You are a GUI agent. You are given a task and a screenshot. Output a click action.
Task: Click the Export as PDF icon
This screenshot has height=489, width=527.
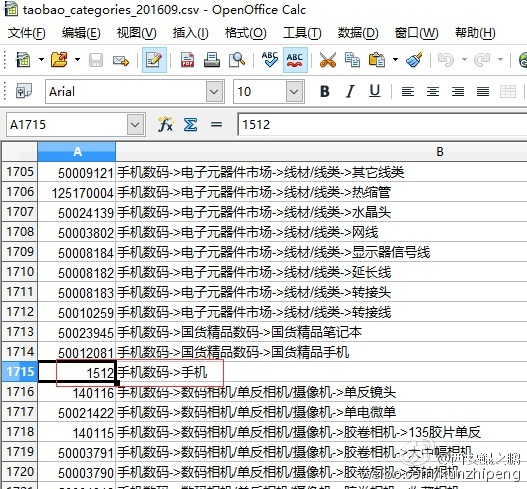tap(187, 60)
